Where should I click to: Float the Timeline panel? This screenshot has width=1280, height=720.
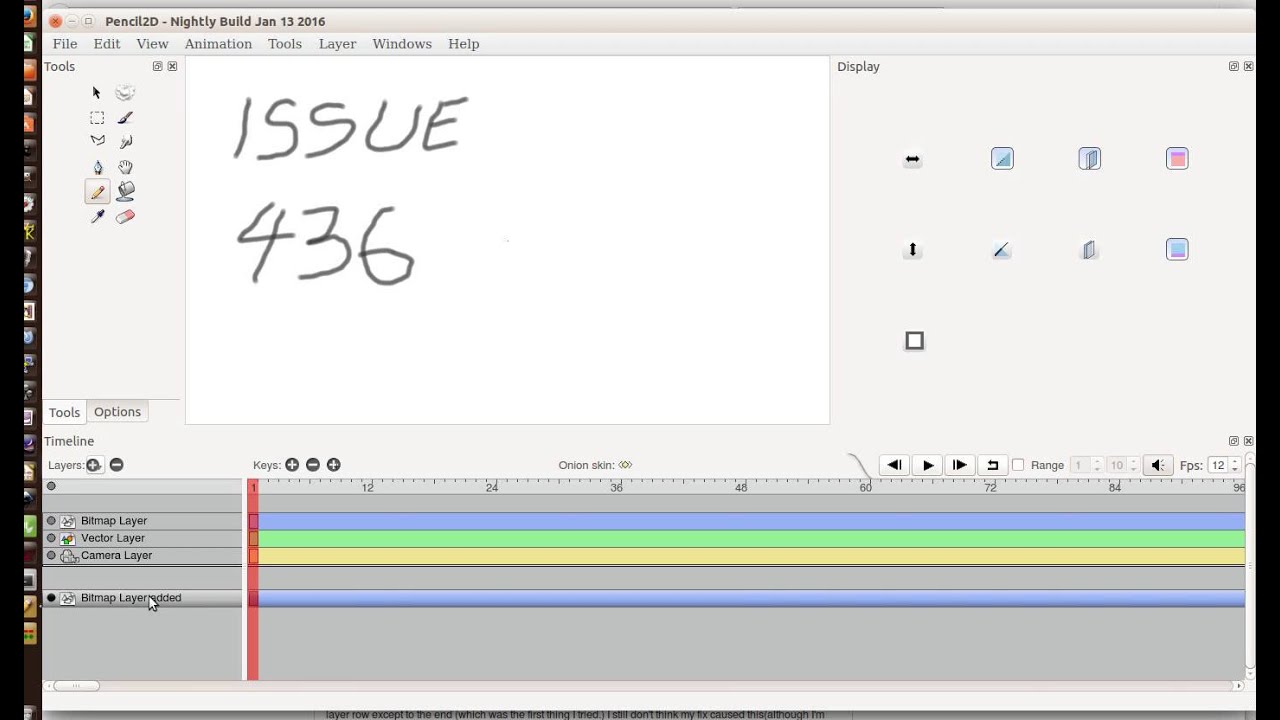1233,441
